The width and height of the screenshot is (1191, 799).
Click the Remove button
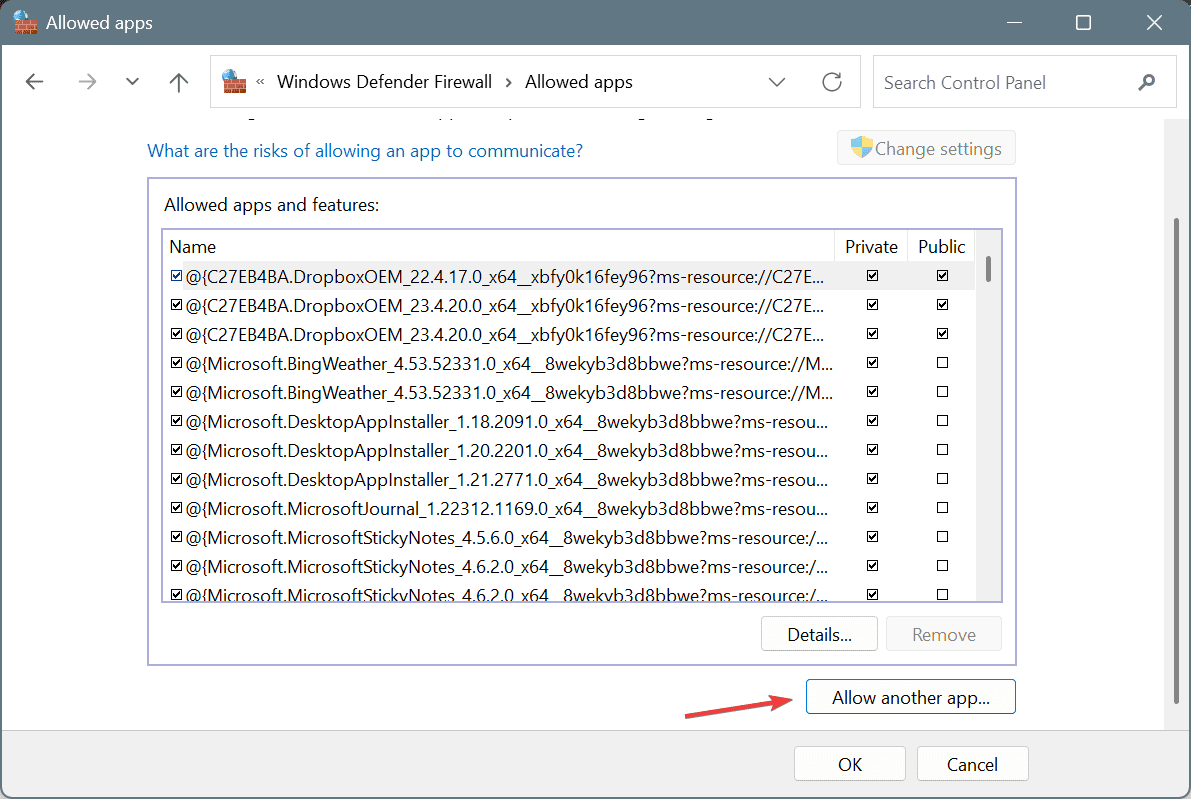[x=944, y=634]
